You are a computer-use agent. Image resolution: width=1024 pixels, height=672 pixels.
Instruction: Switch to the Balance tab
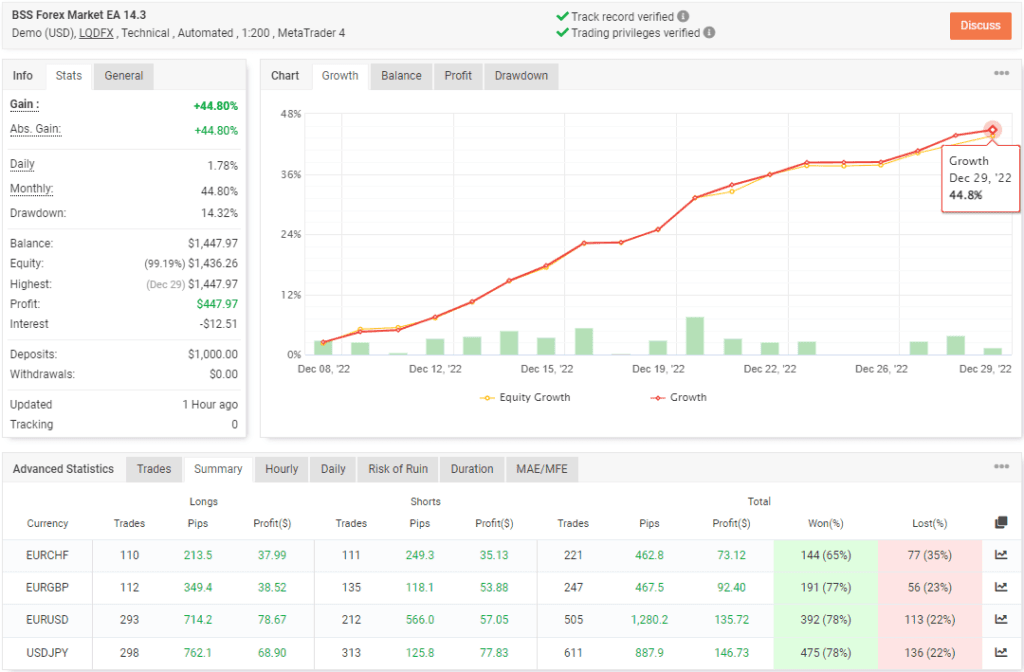pos(400,76)
